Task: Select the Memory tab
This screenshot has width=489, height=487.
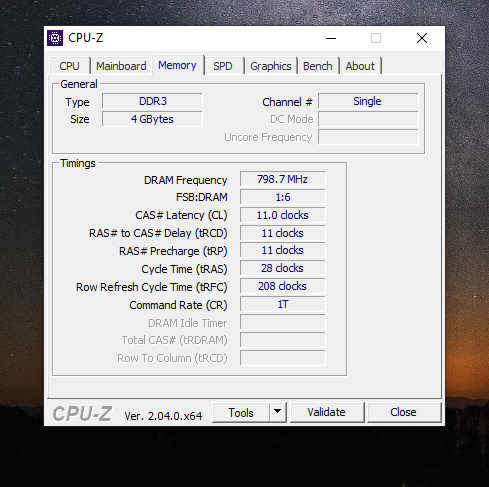Action: [x=177, y=65]
